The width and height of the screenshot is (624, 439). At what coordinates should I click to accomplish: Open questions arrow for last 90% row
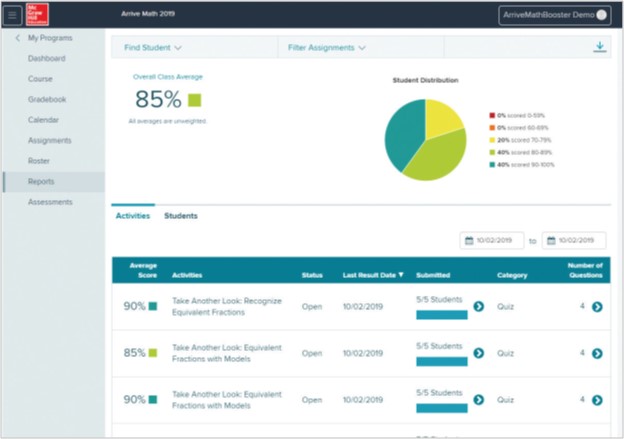(x=597, y=400)
